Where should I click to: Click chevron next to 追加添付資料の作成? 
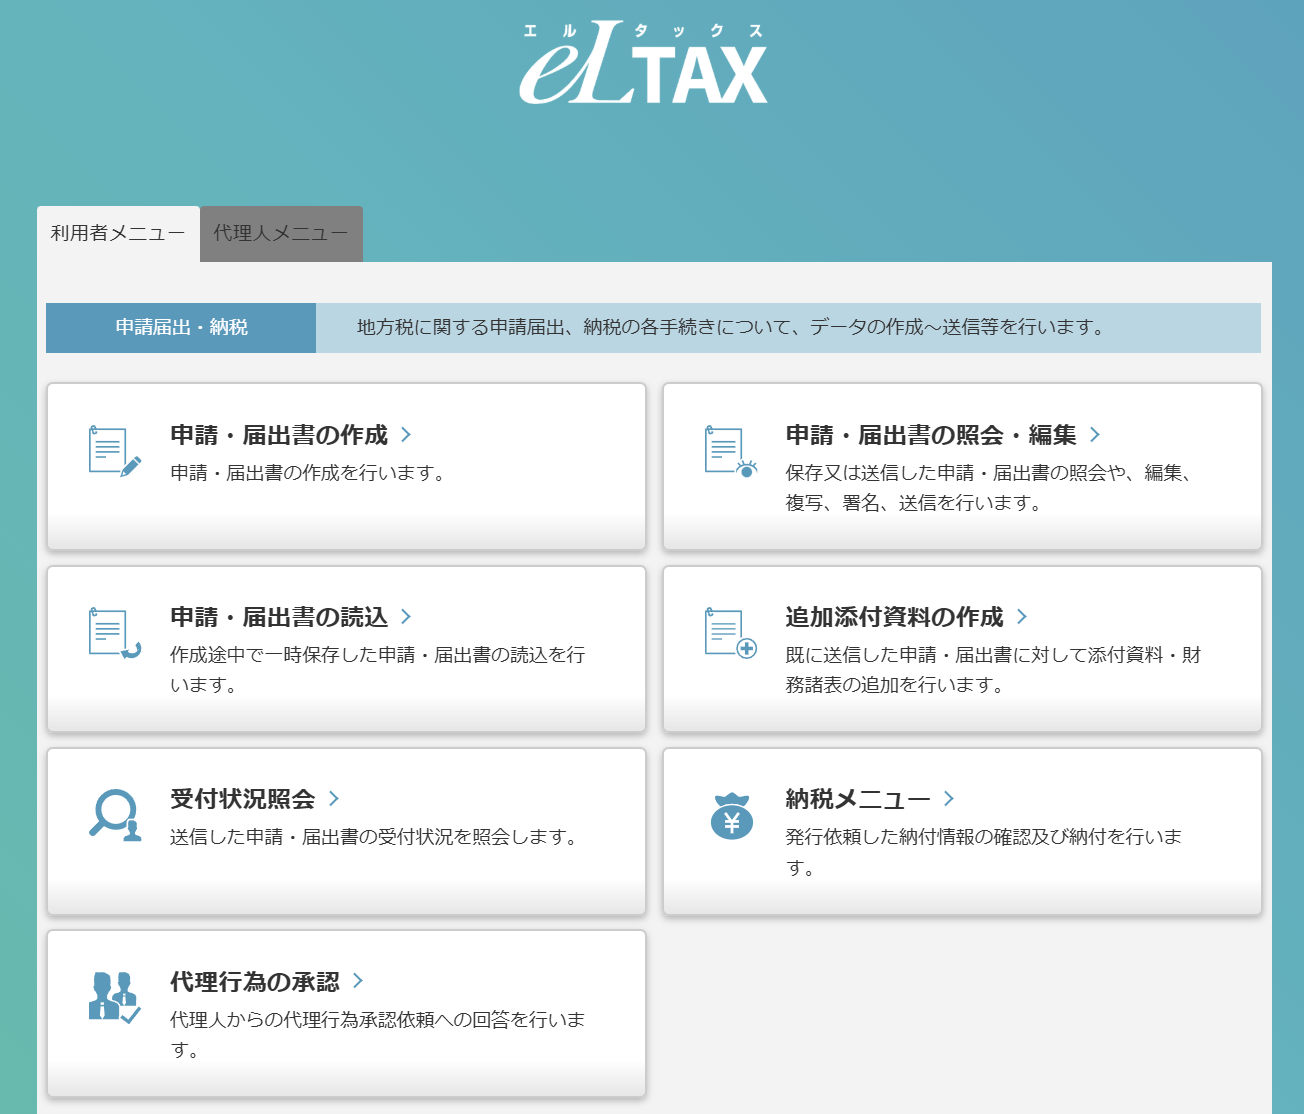pyautogui.click(x=1022, y=617)
